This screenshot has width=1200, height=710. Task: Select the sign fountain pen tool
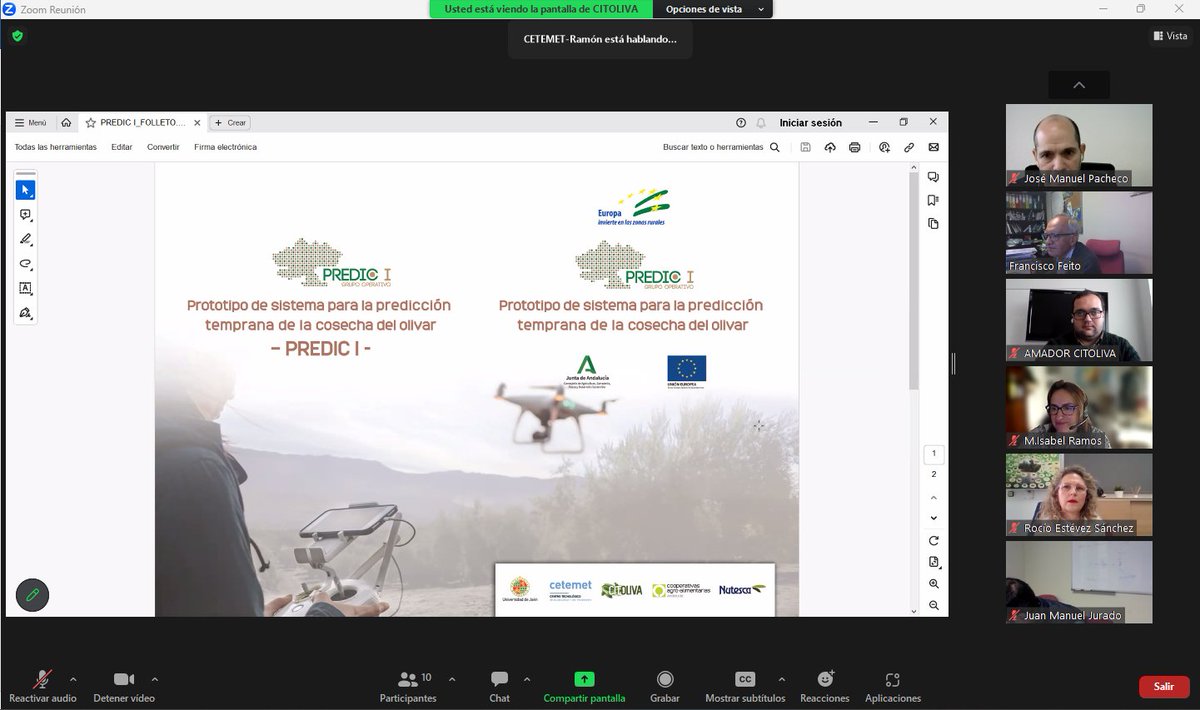pos(26,313)
